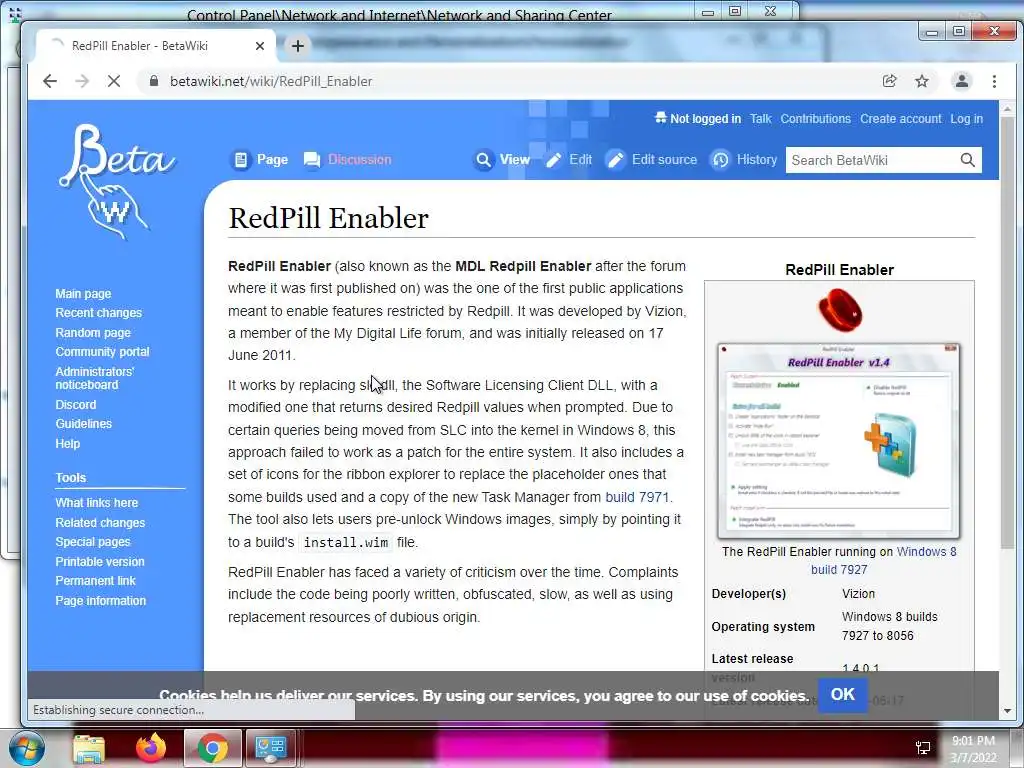
Task: Follow the Windows 8 build 7927 link
Action: tap(926, 552)
